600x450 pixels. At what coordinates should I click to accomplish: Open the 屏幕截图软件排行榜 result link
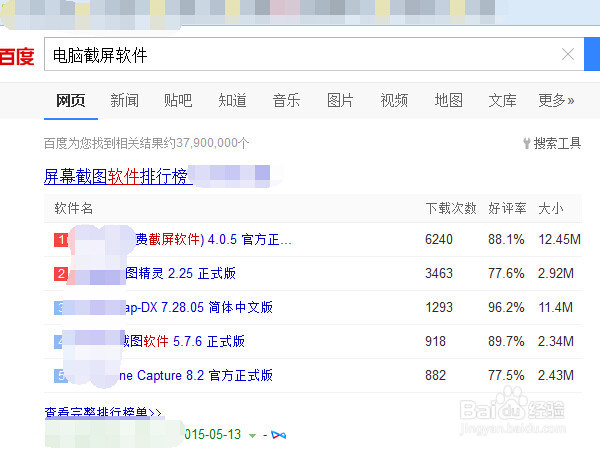click(x=116, y=176)
